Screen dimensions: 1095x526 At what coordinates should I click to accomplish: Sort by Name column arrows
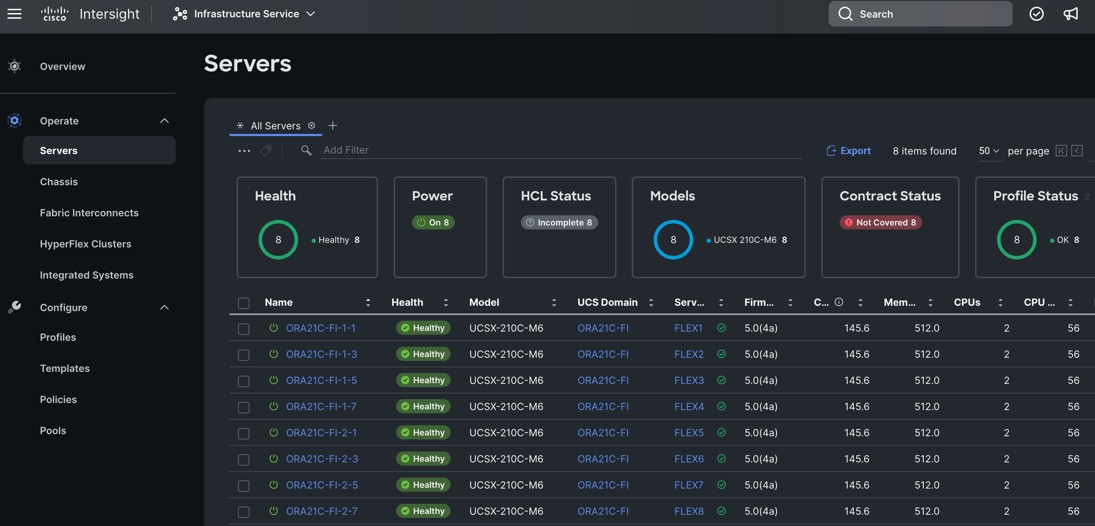(x=368, y=302)
